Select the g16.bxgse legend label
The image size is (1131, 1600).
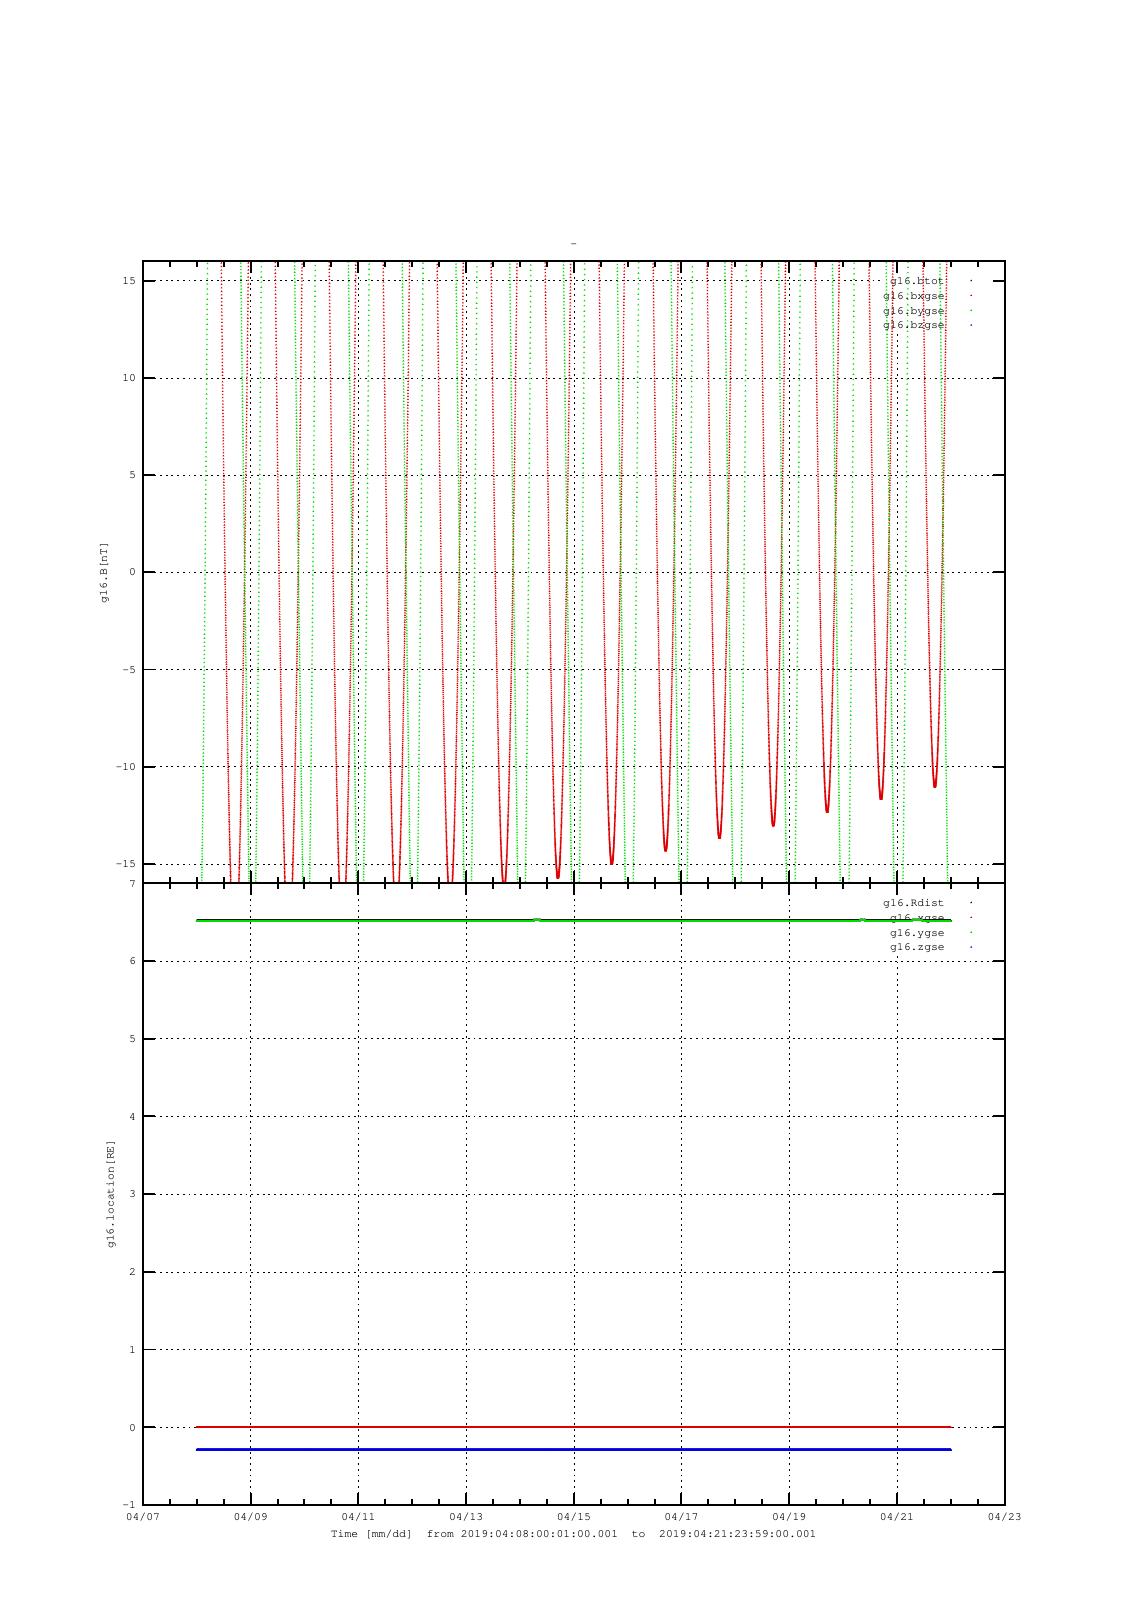click(914, 296)
